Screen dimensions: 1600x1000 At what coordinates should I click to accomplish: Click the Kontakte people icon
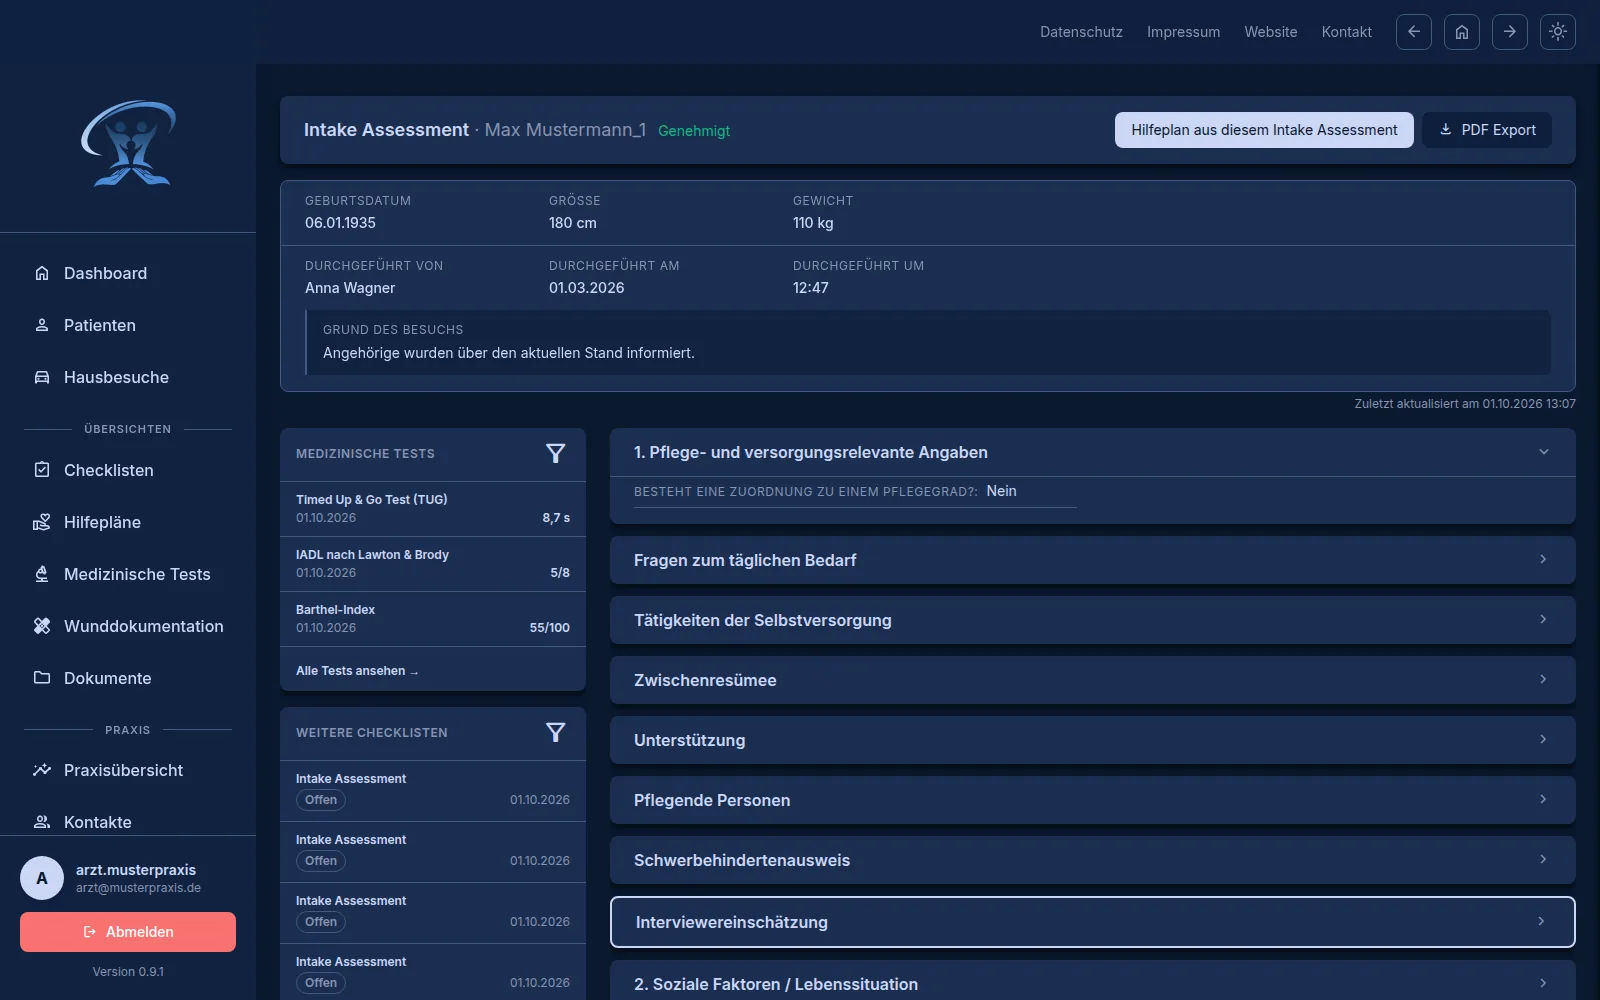tap(42, 822)
